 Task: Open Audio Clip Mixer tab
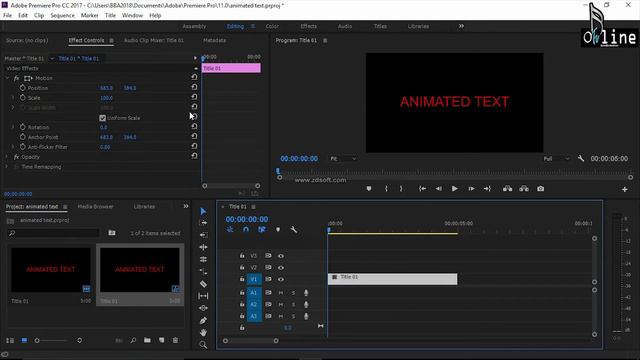[153, 40]
